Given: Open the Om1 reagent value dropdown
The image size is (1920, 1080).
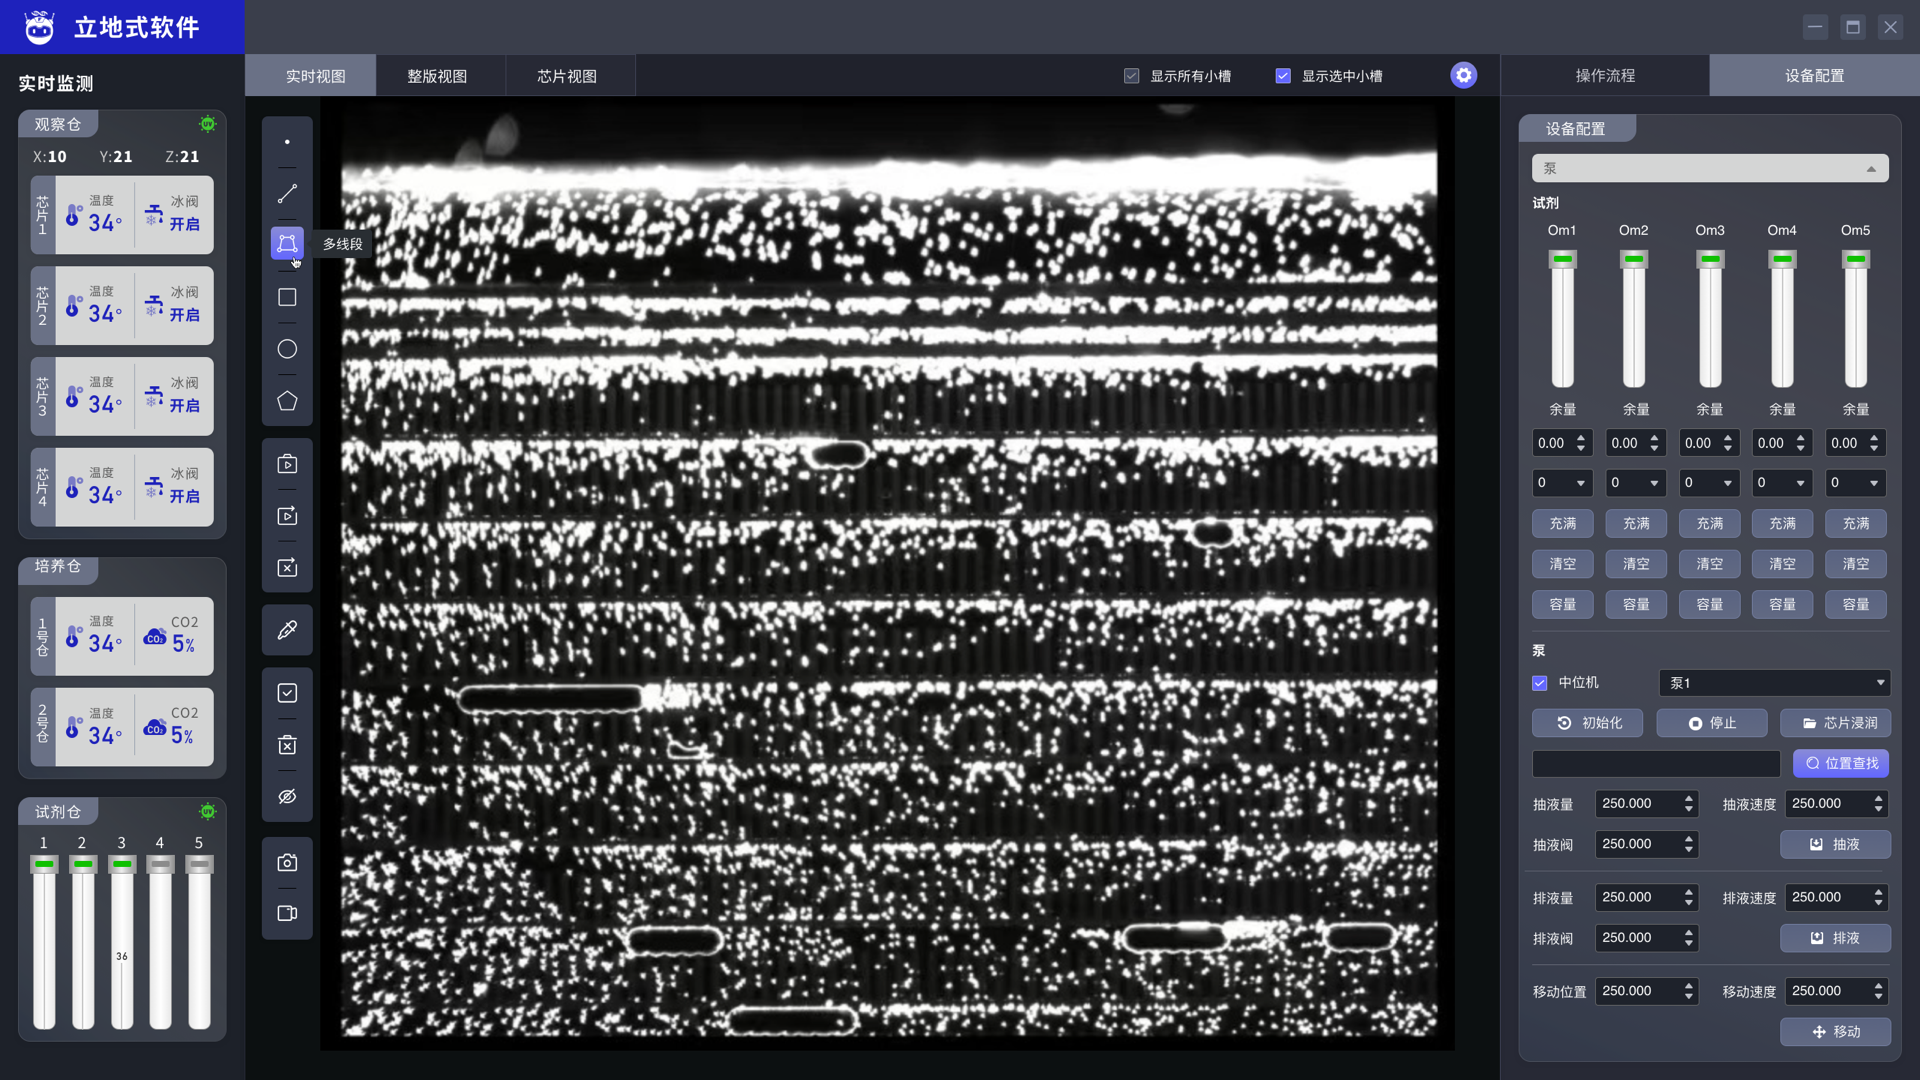Looking at the screenshot, I should [x=1562, y=483].
